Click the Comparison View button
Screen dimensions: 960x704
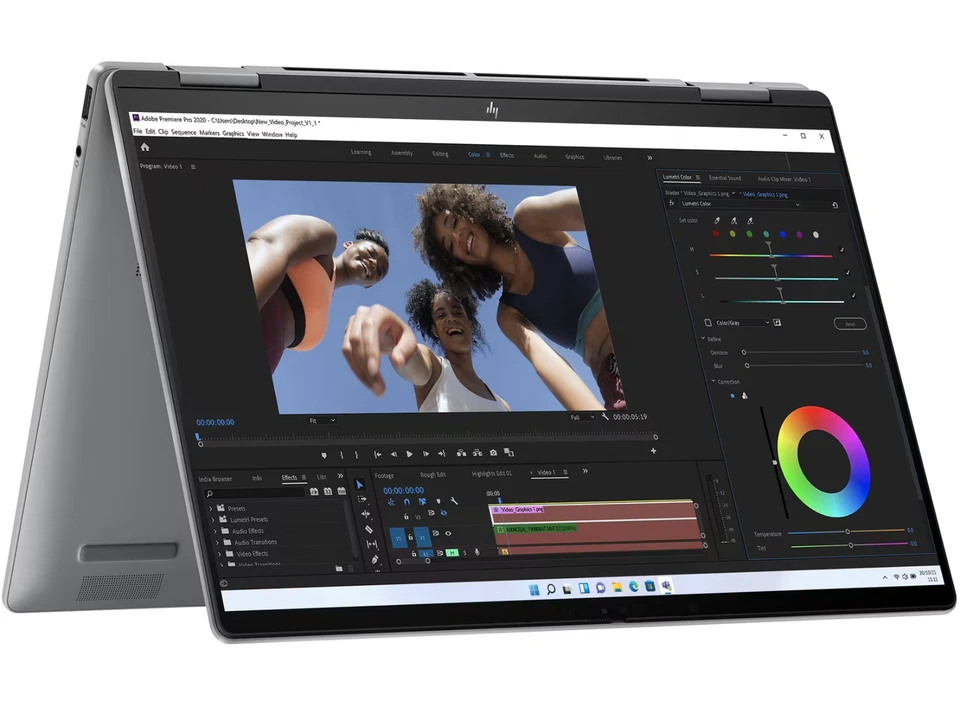coord(509,452)
